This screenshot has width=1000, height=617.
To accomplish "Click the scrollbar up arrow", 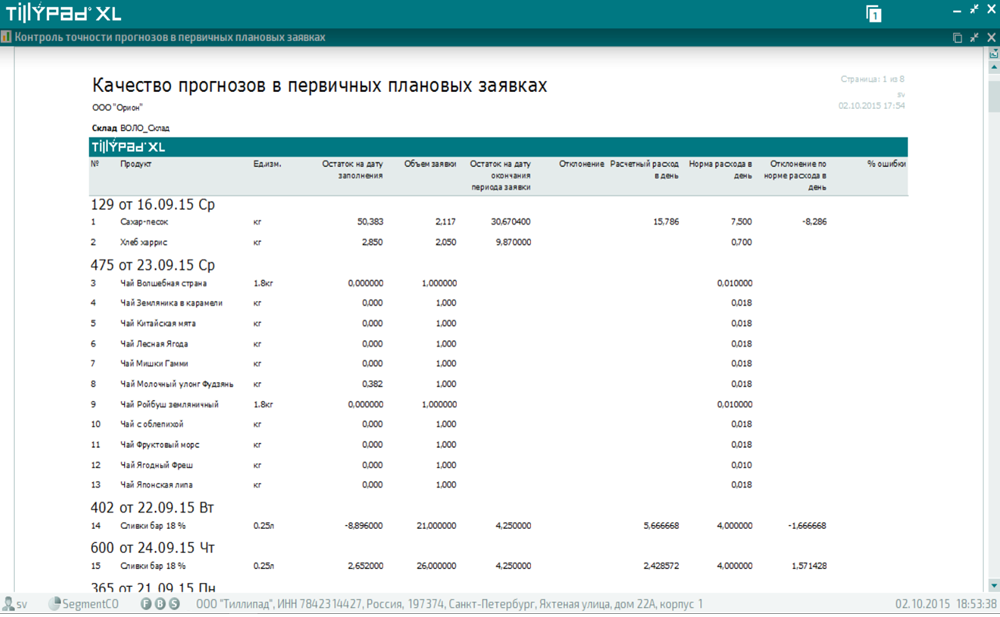I will click(994, 68).
